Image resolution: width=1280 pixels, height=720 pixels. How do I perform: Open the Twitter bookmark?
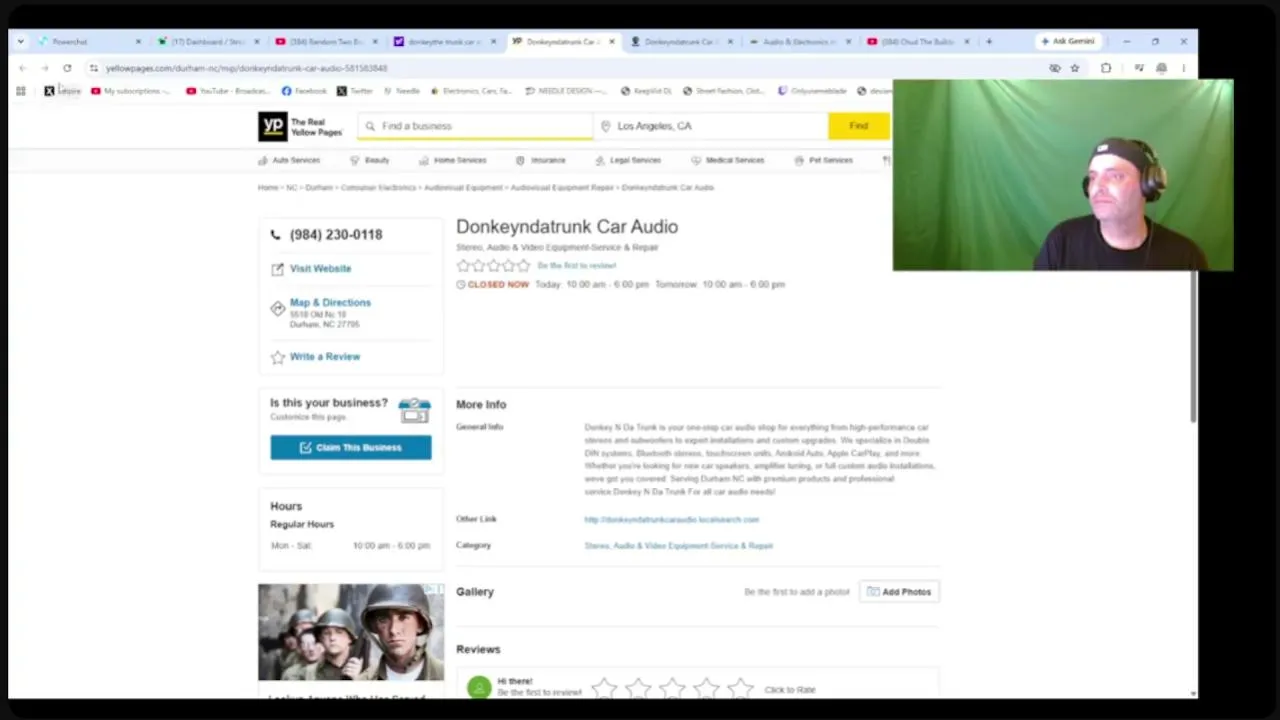355,91
